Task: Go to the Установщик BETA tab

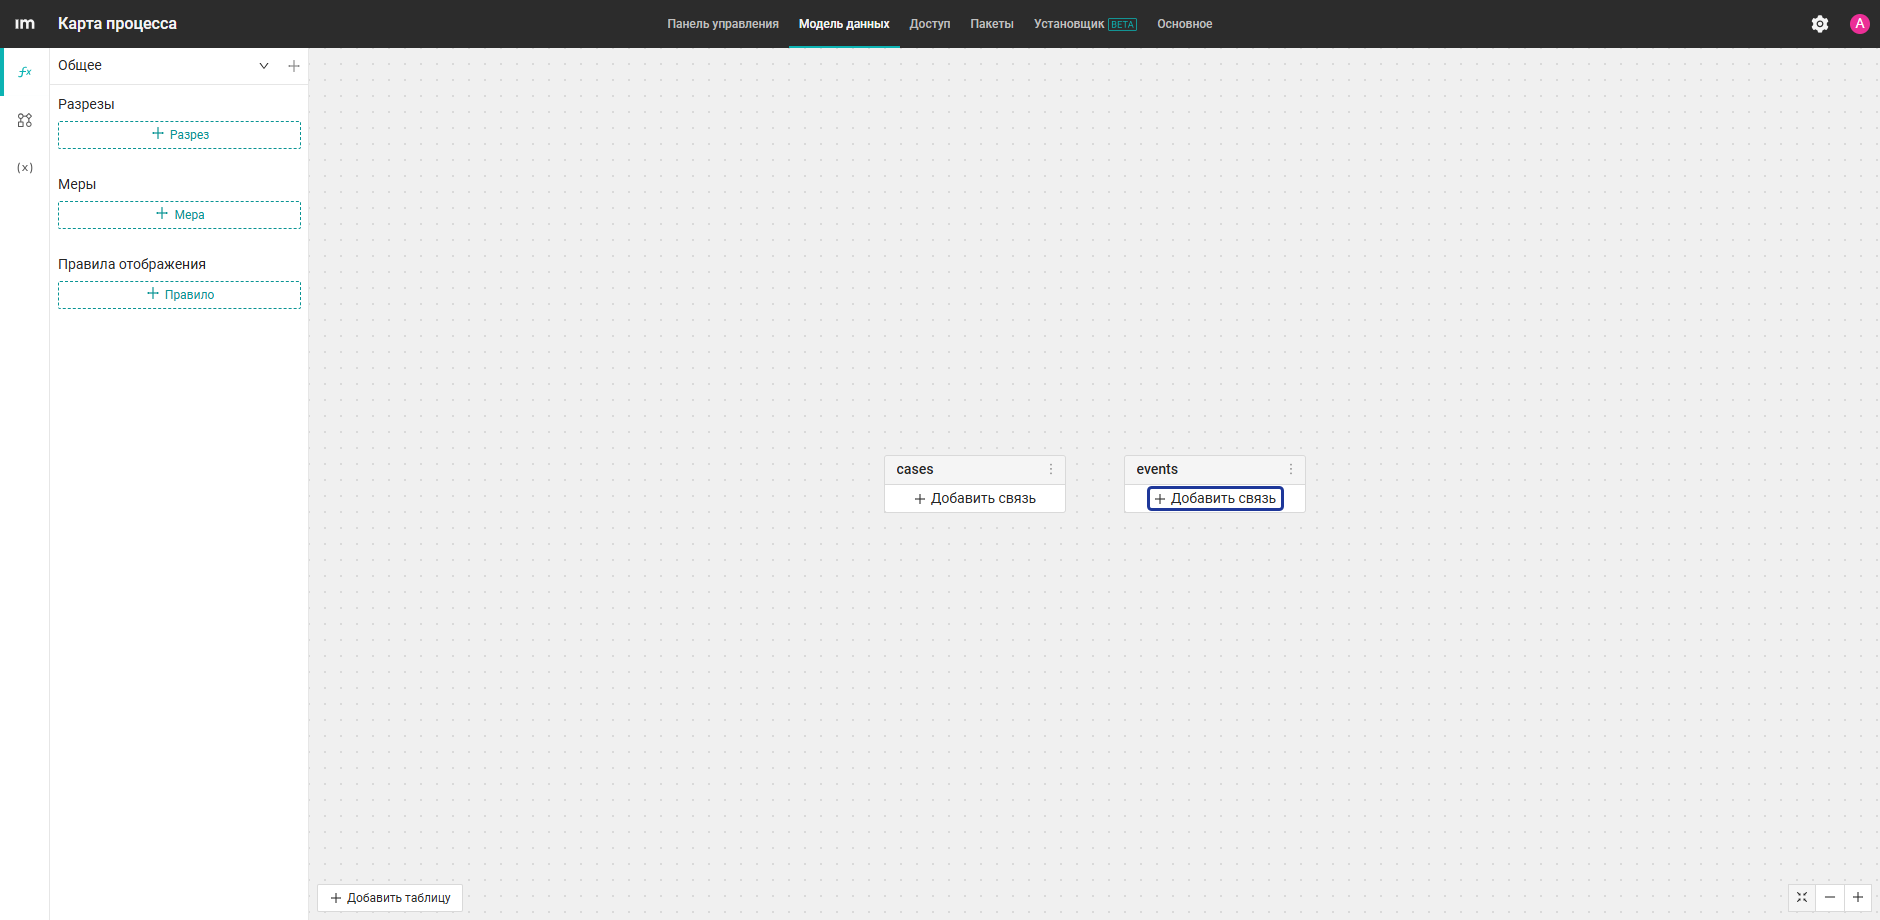Action: [x=1085, y=24]
